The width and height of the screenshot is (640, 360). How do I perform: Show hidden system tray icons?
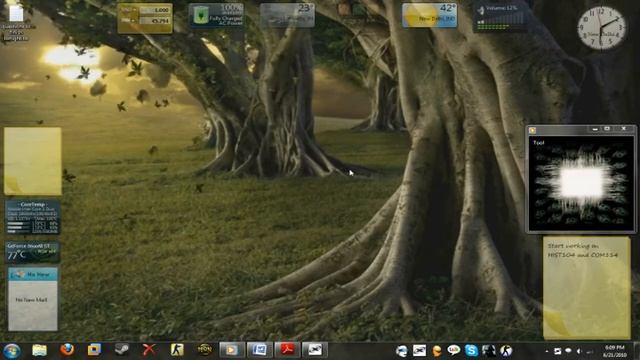tap(547, 351)
